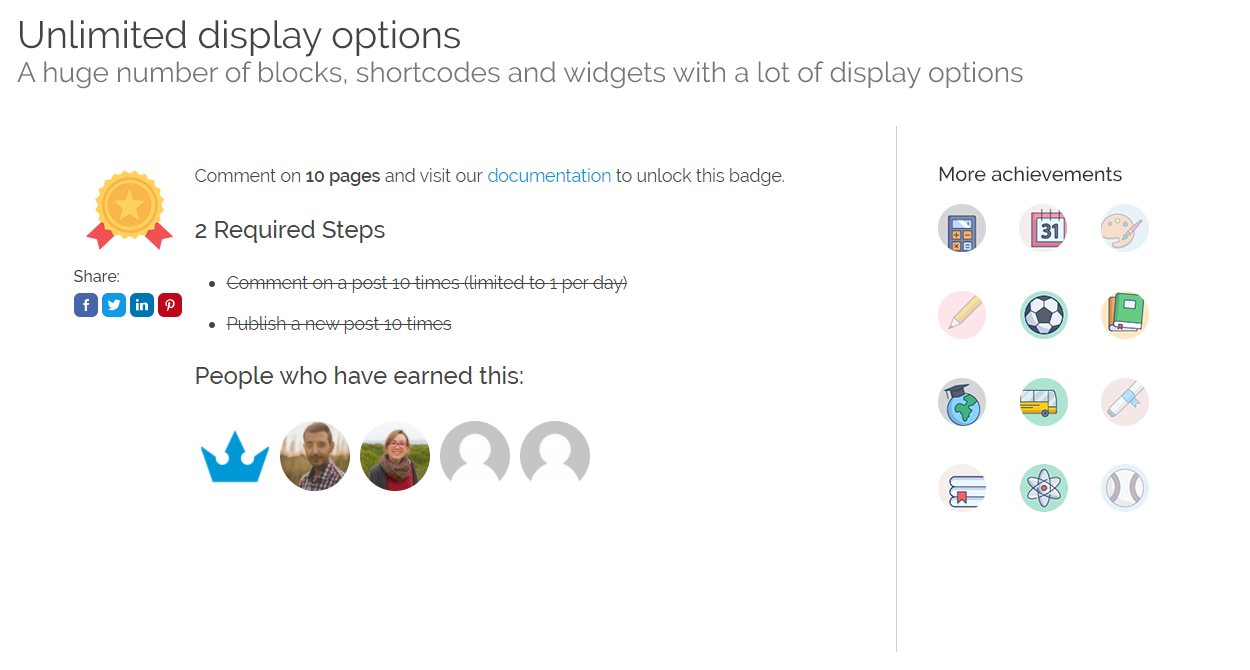Screen dimensions: 1250x670
Task: Open the diploma scroll achievement
Action: [x=1125, y=402]
